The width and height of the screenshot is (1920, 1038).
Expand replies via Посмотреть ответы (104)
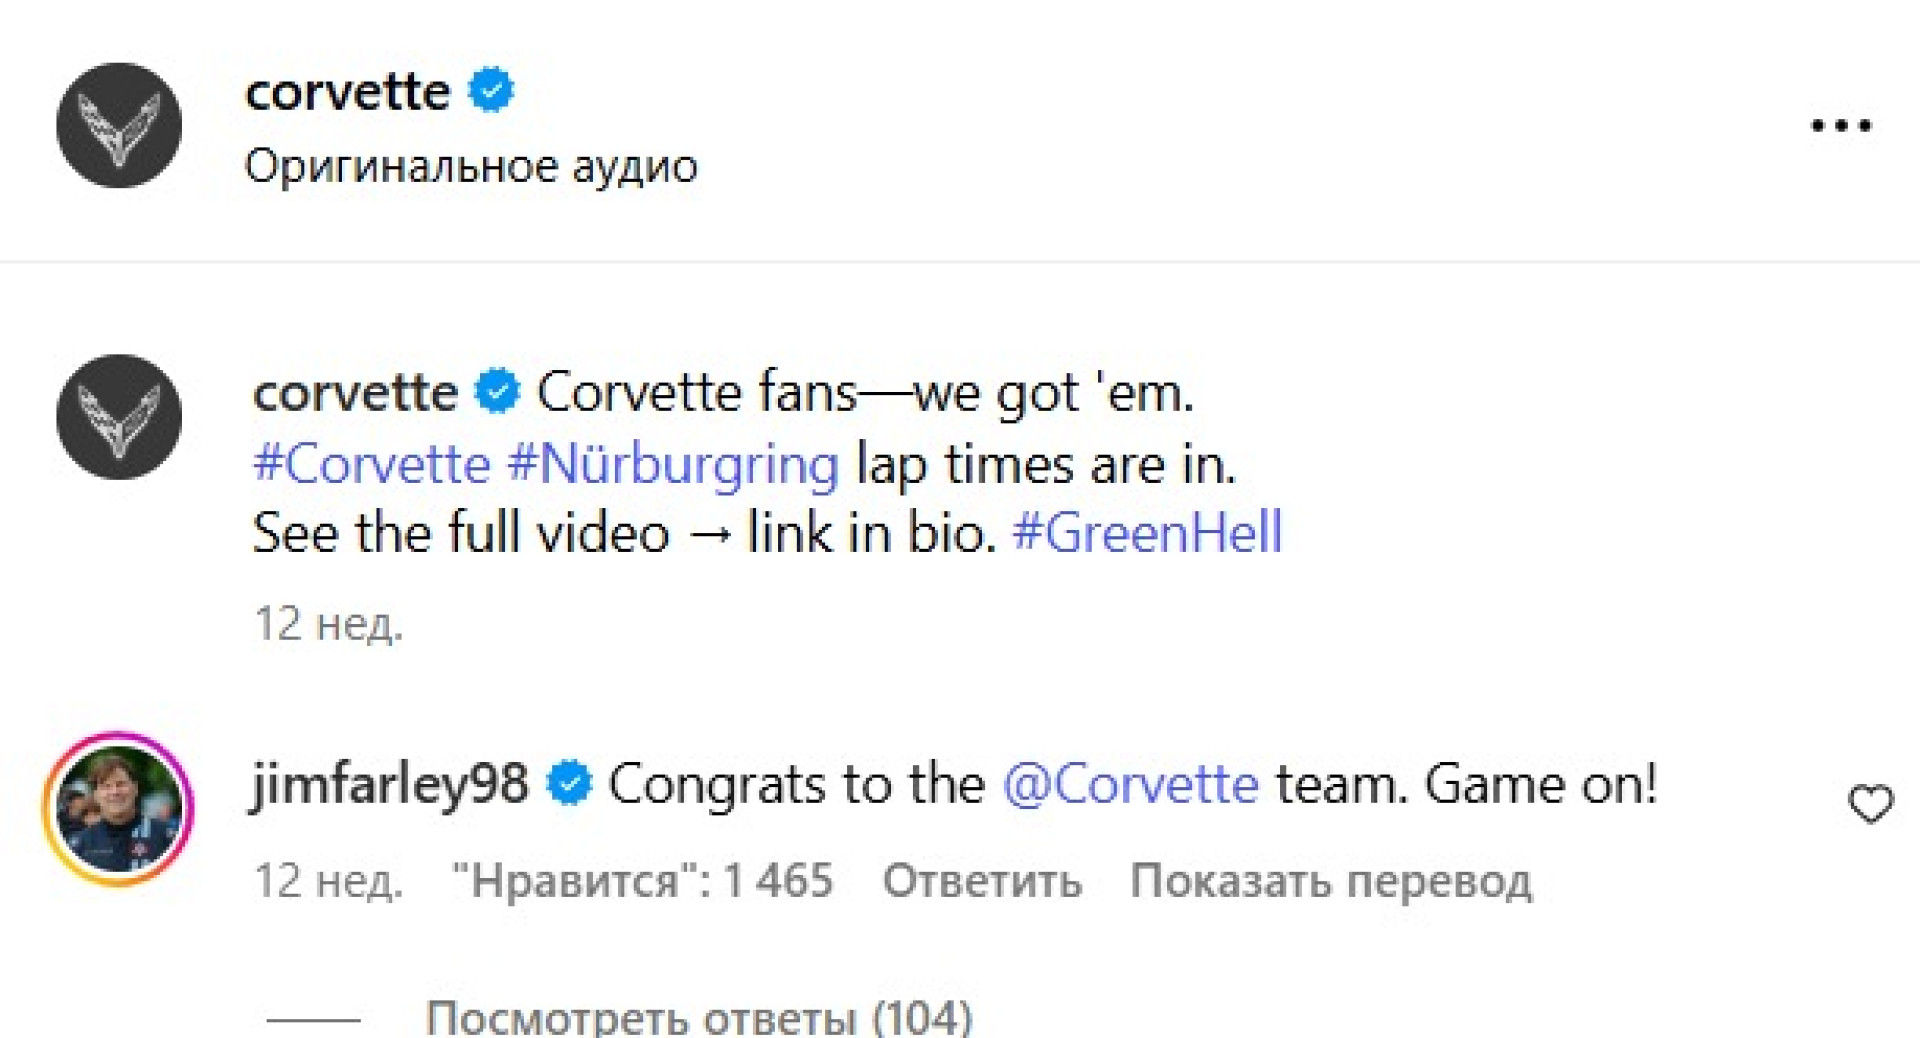[x=698, y=1018]
